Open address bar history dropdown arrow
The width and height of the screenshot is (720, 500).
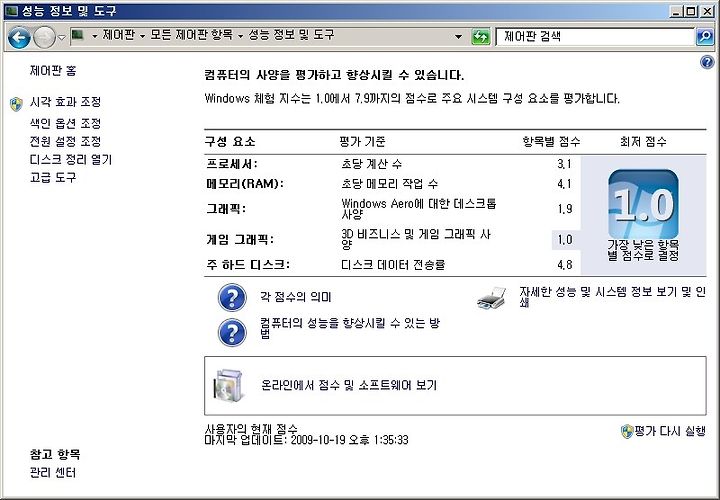tap(458, 36)
